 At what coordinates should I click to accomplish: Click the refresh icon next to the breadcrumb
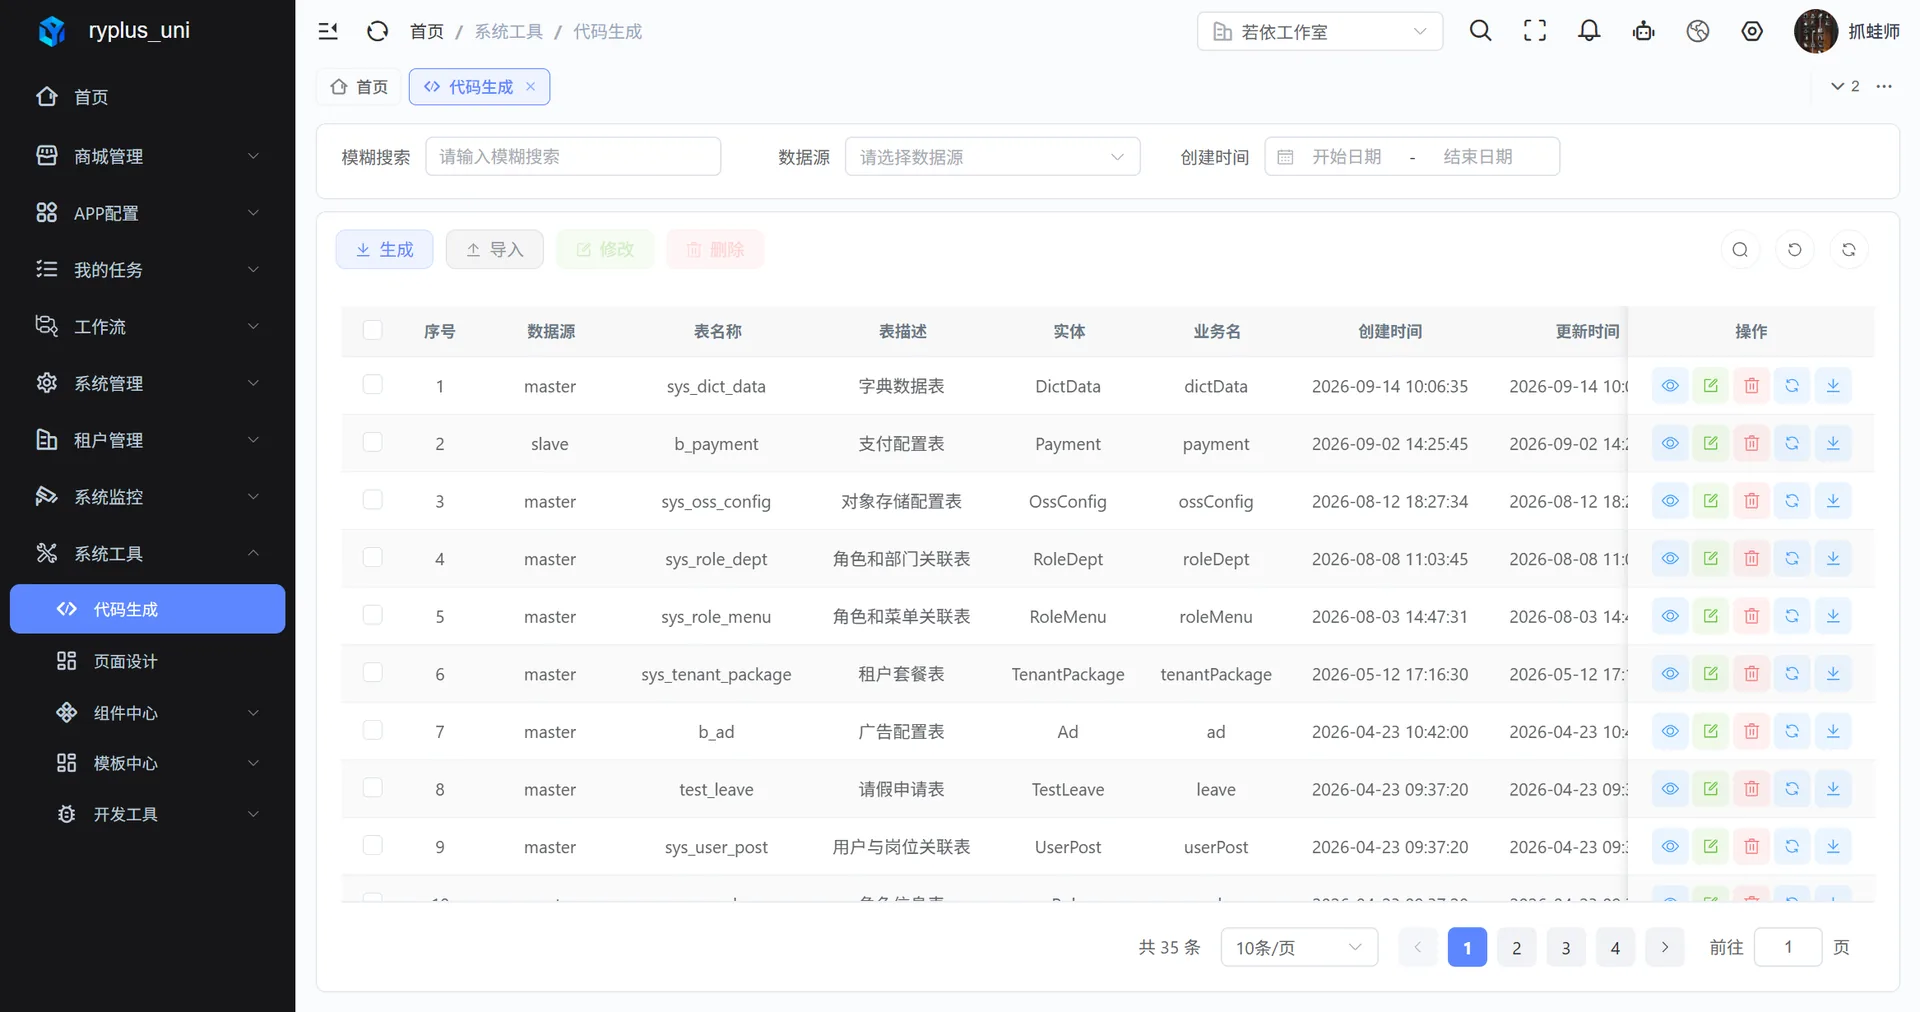click(x=377, y=31)
